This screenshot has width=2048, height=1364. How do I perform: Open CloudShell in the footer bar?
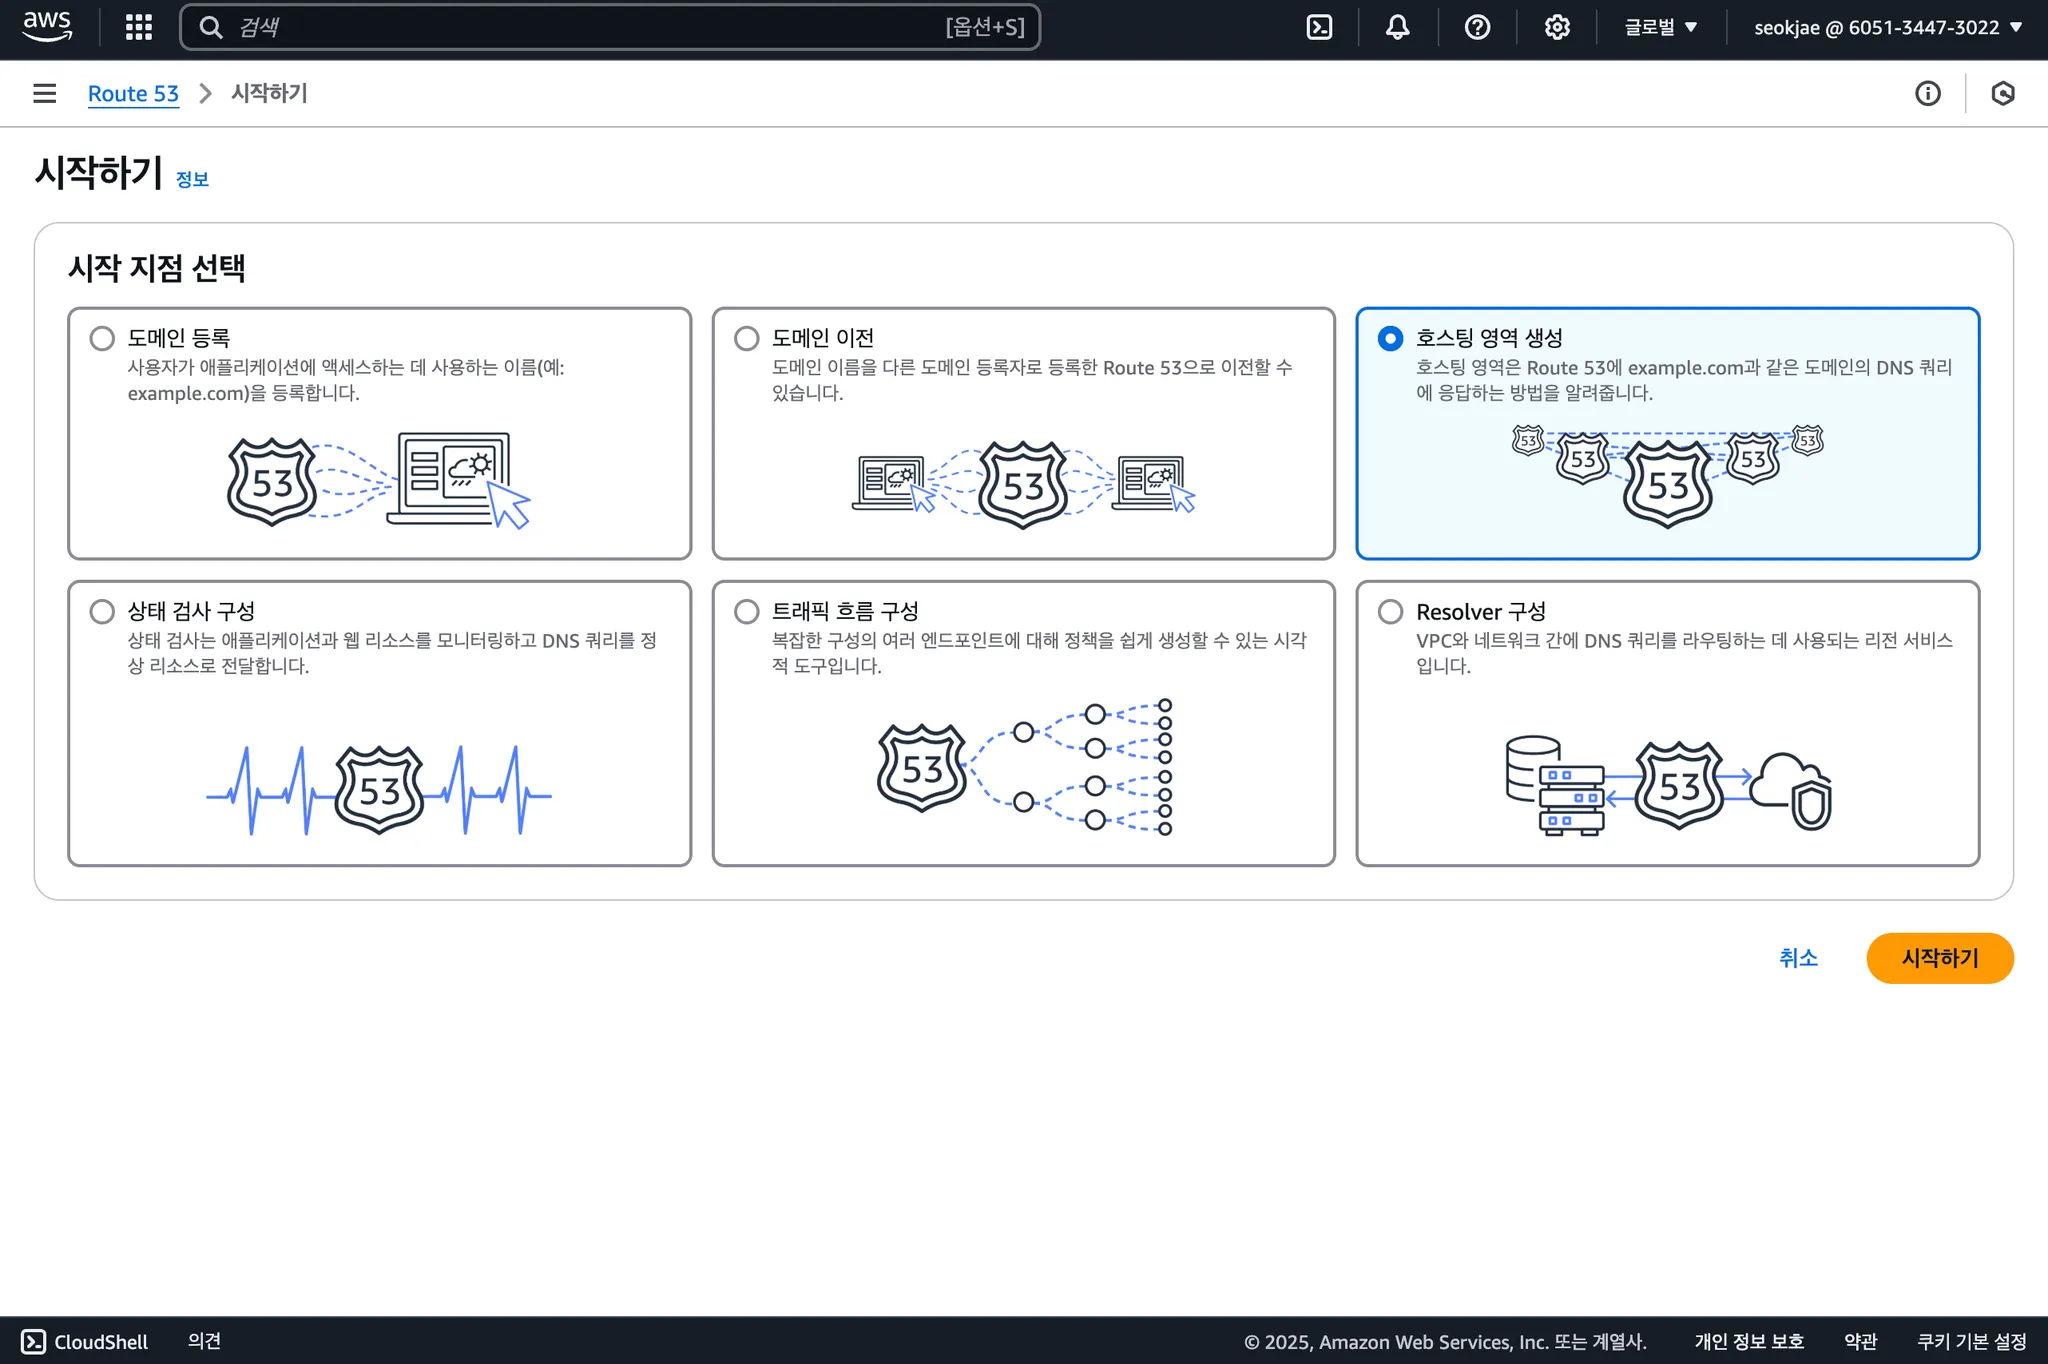85,1341
